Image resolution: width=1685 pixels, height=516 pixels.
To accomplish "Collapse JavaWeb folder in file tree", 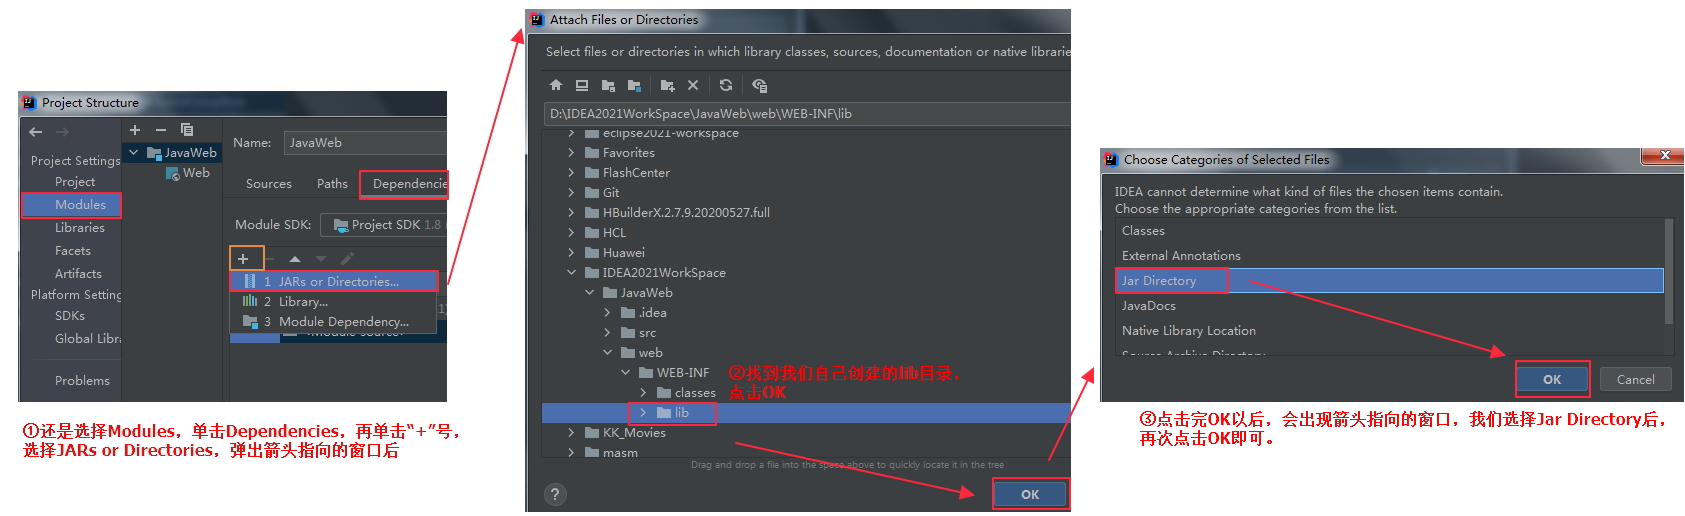I will point(589,293).
